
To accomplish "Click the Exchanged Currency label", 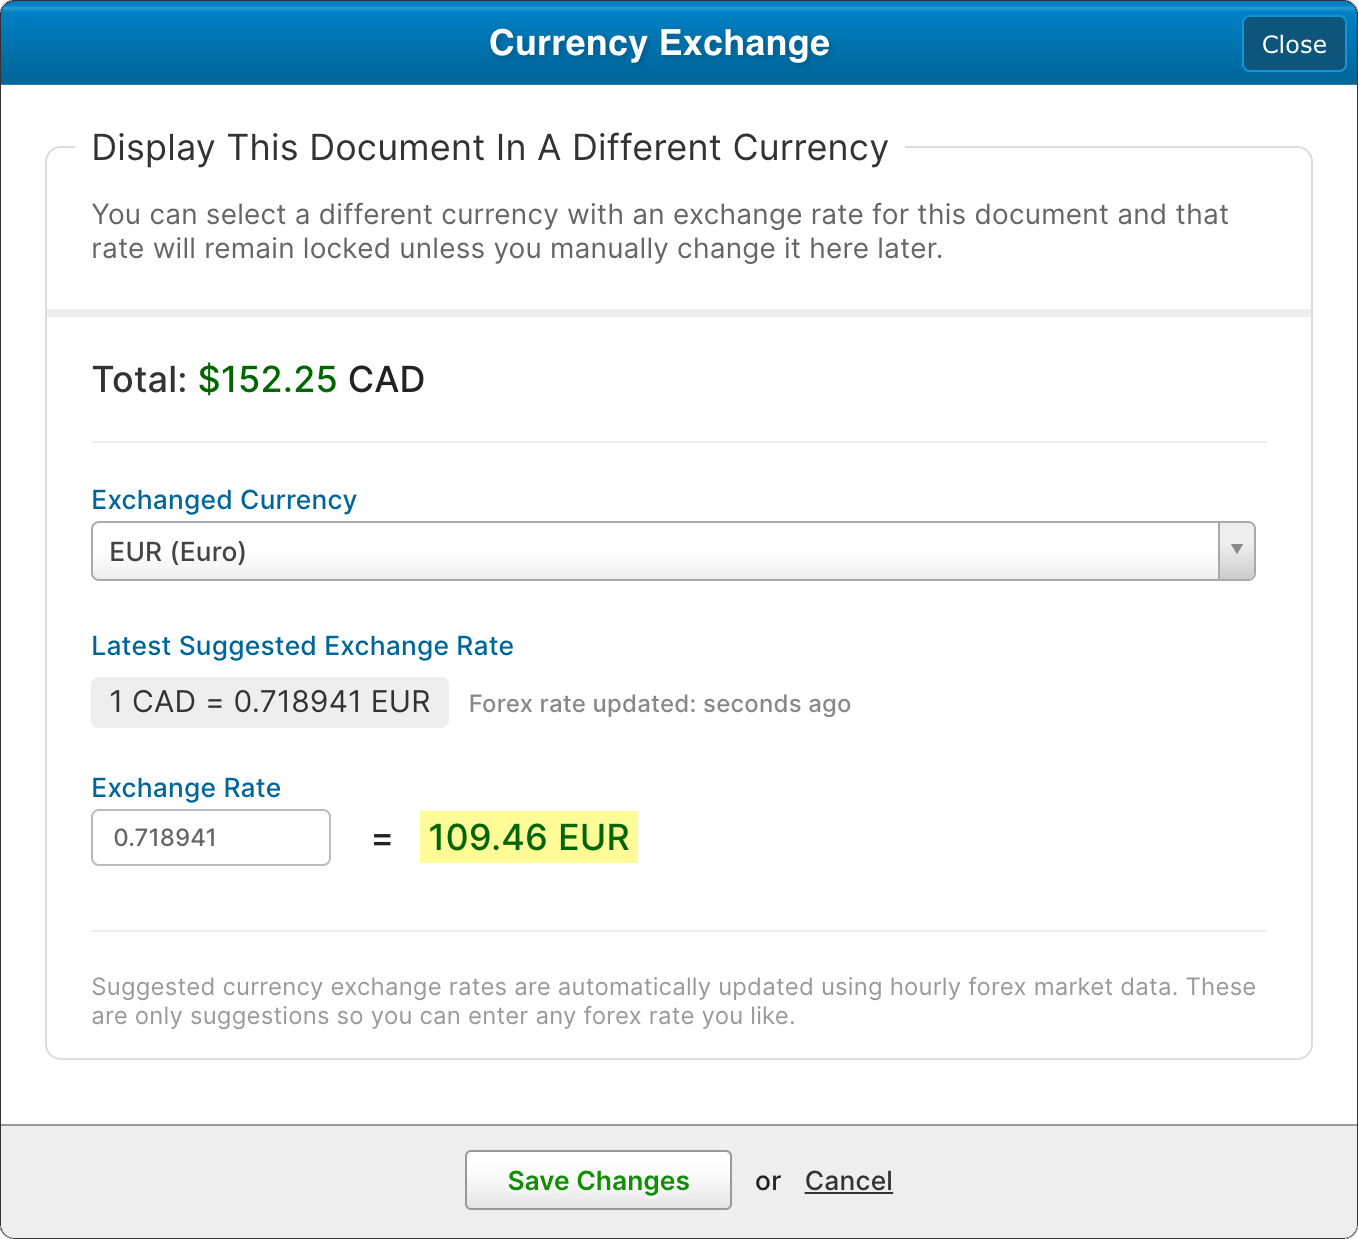I will pyautogui.click(x=224, y=500).
